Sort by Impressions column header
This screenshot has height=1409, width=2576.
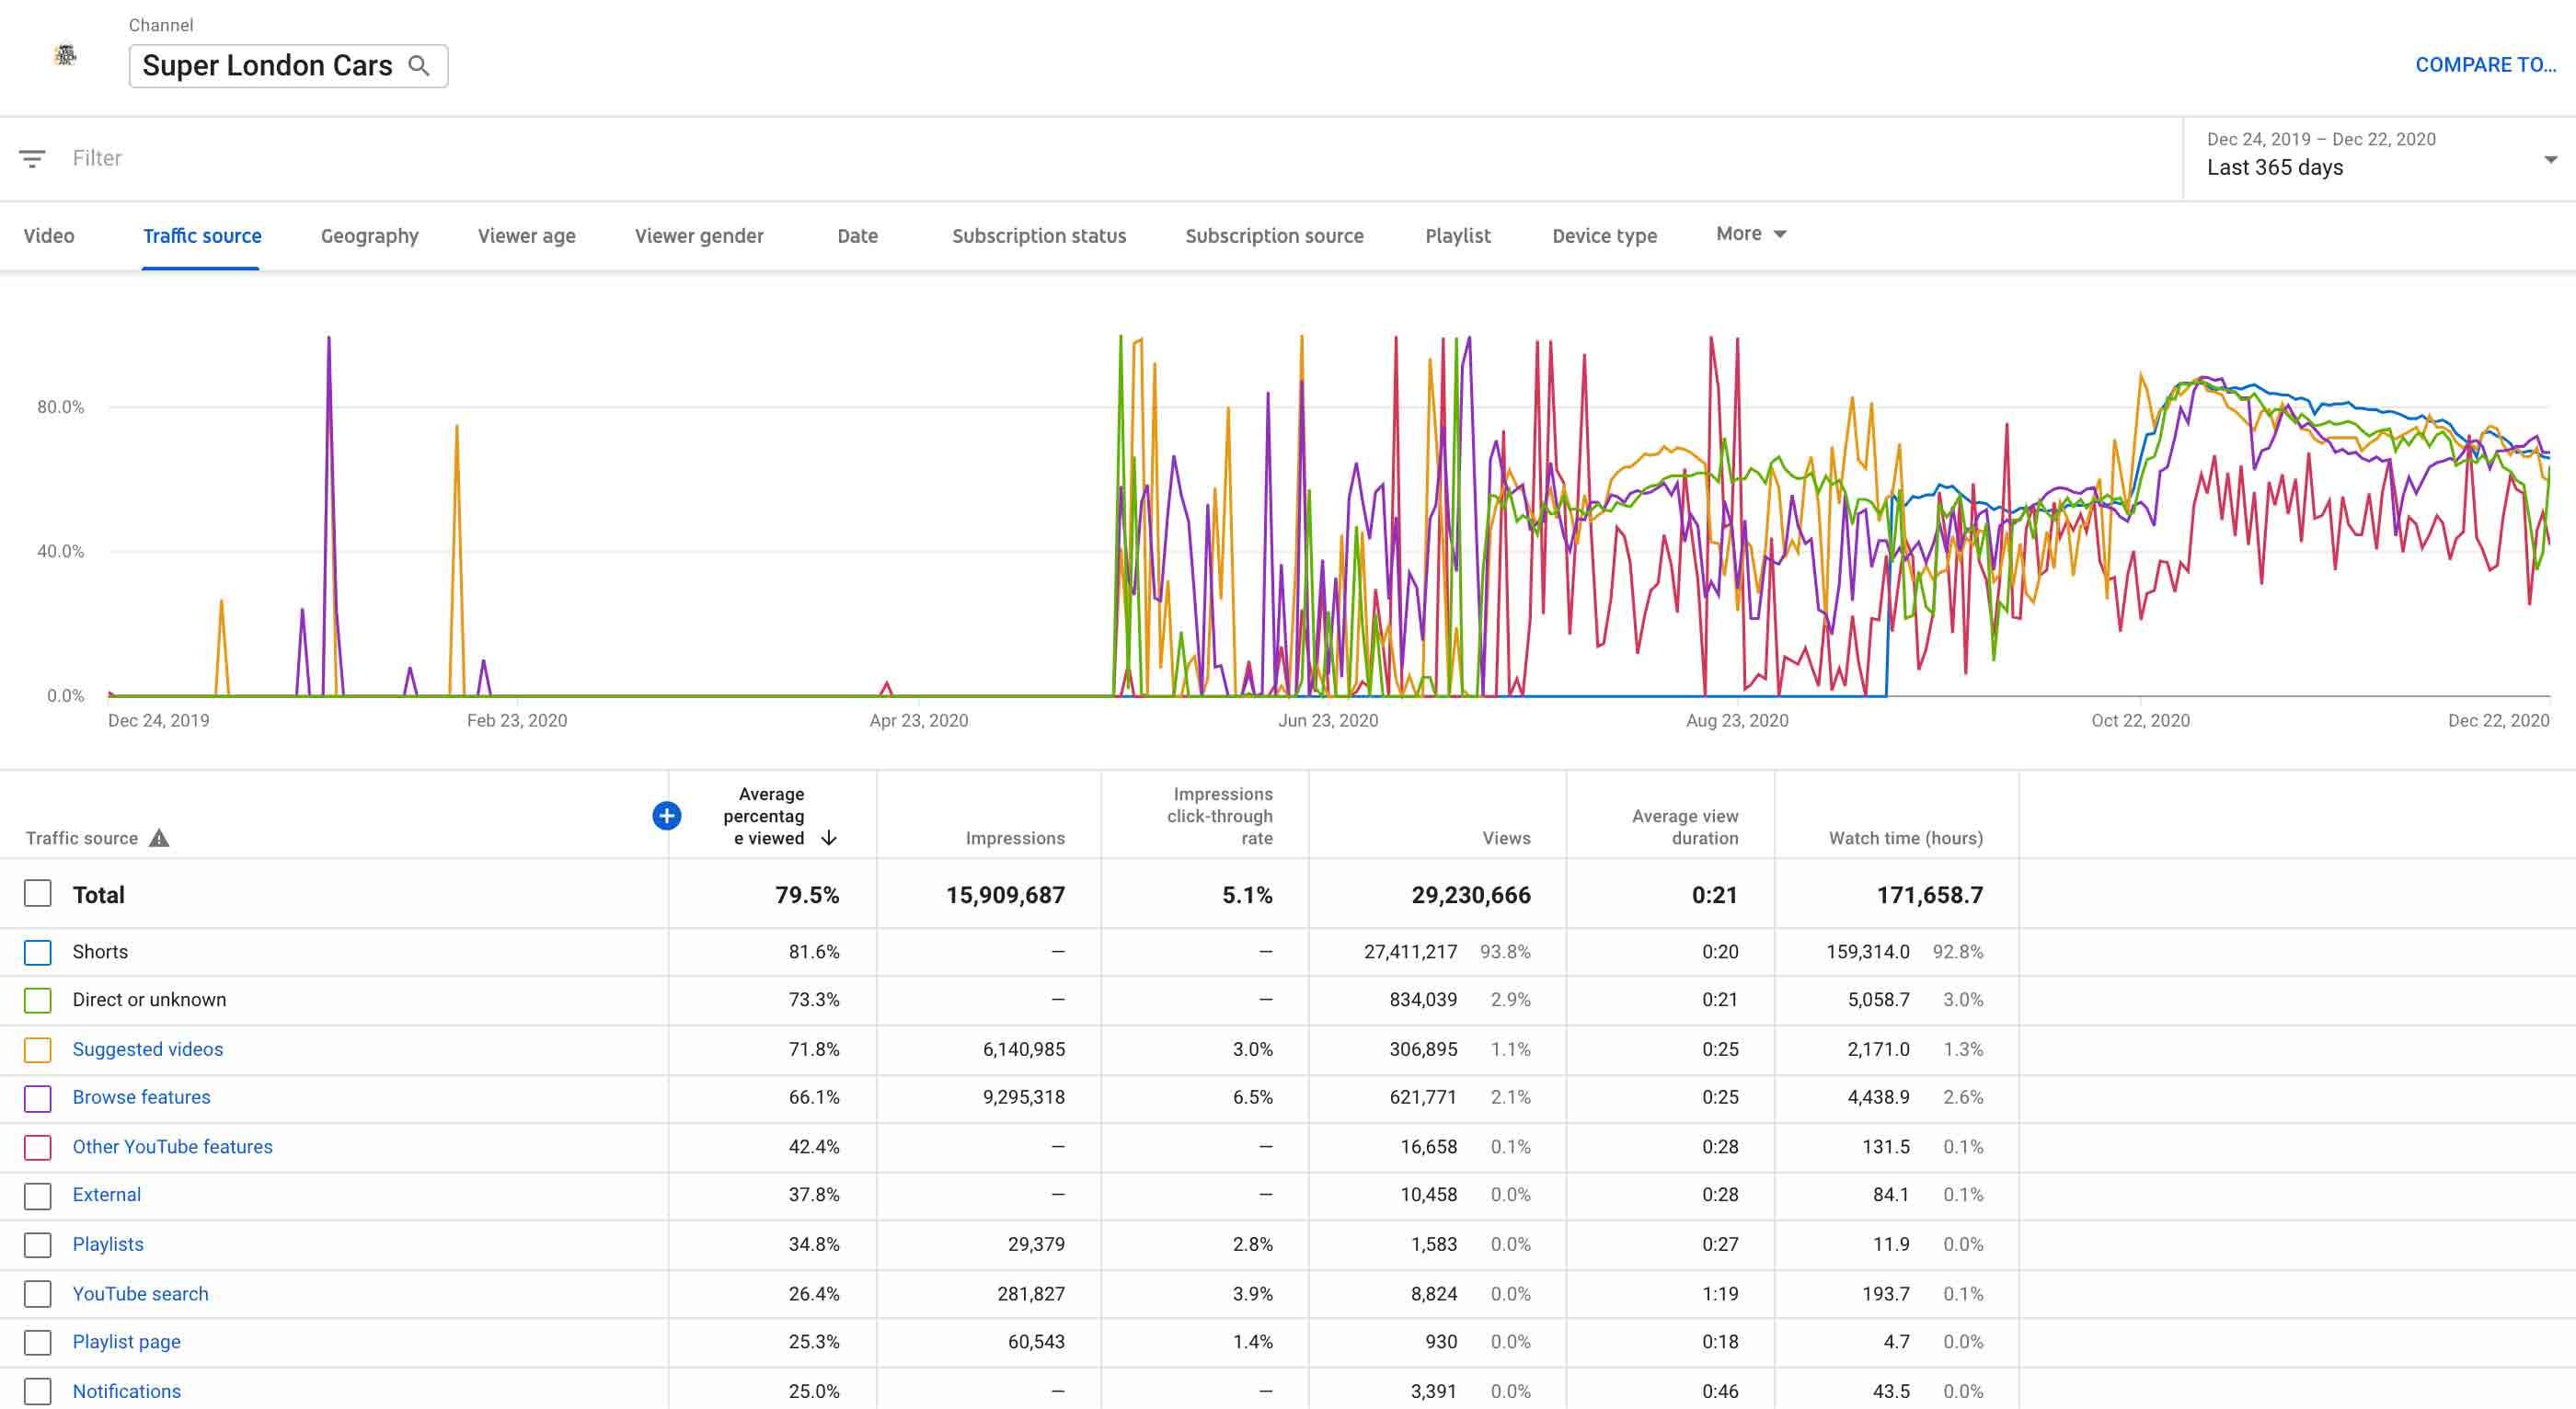click(1015, 838)
